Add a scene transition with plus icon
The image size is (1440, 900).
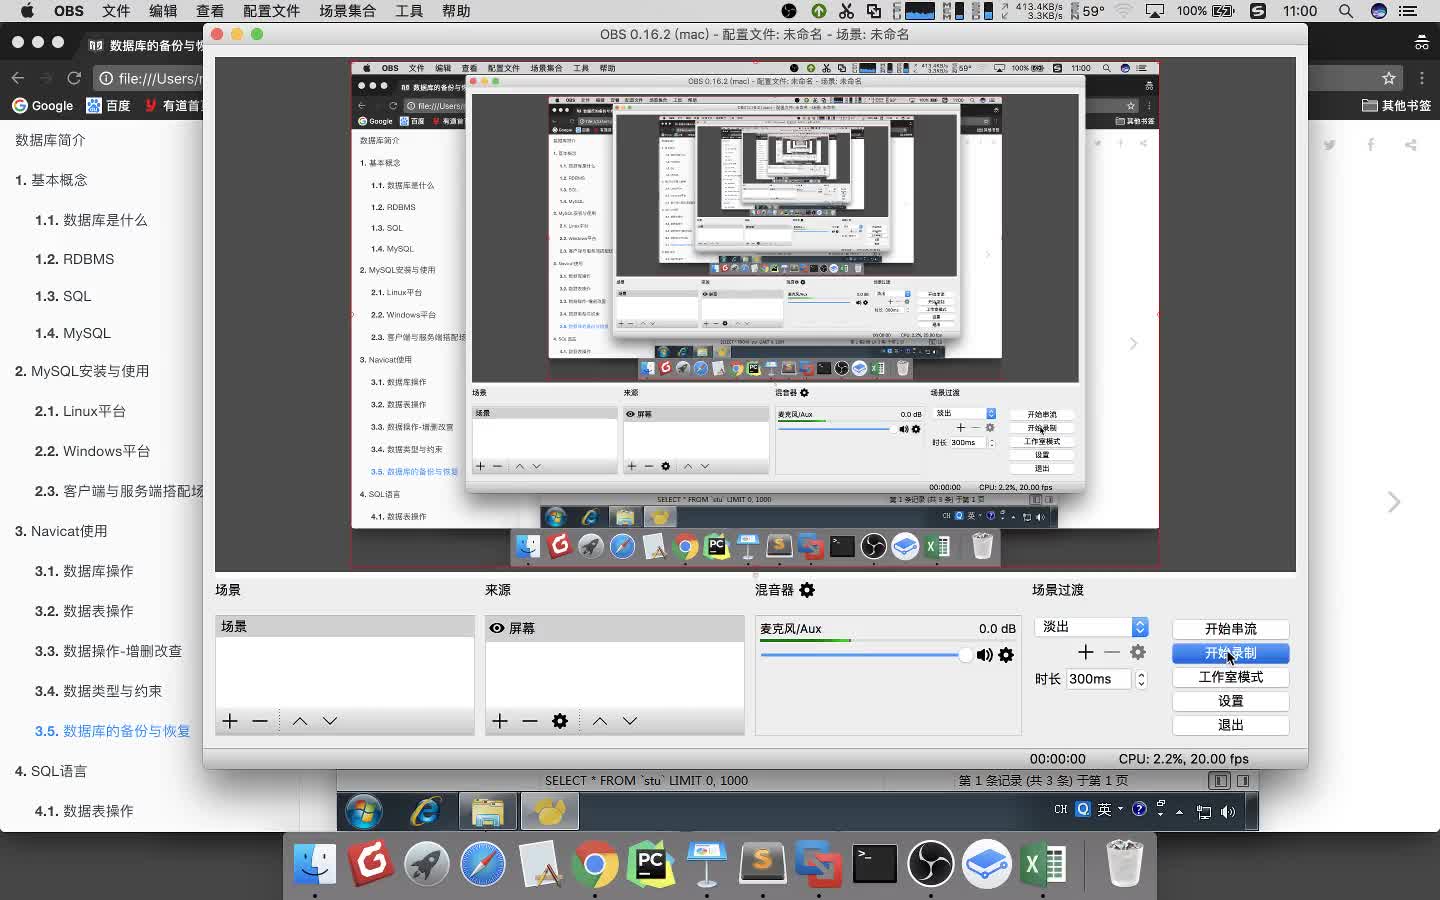(1086, 652)
